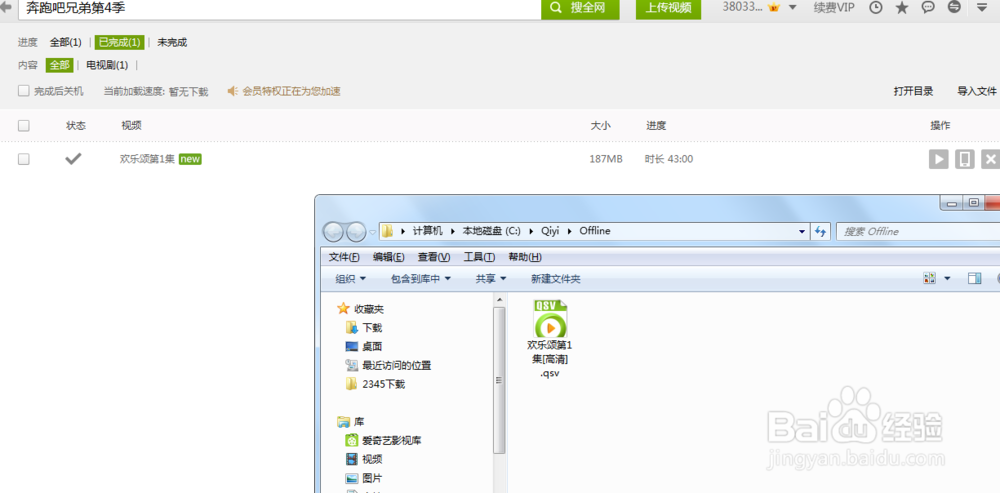Click the 续费VIP link

834,8
